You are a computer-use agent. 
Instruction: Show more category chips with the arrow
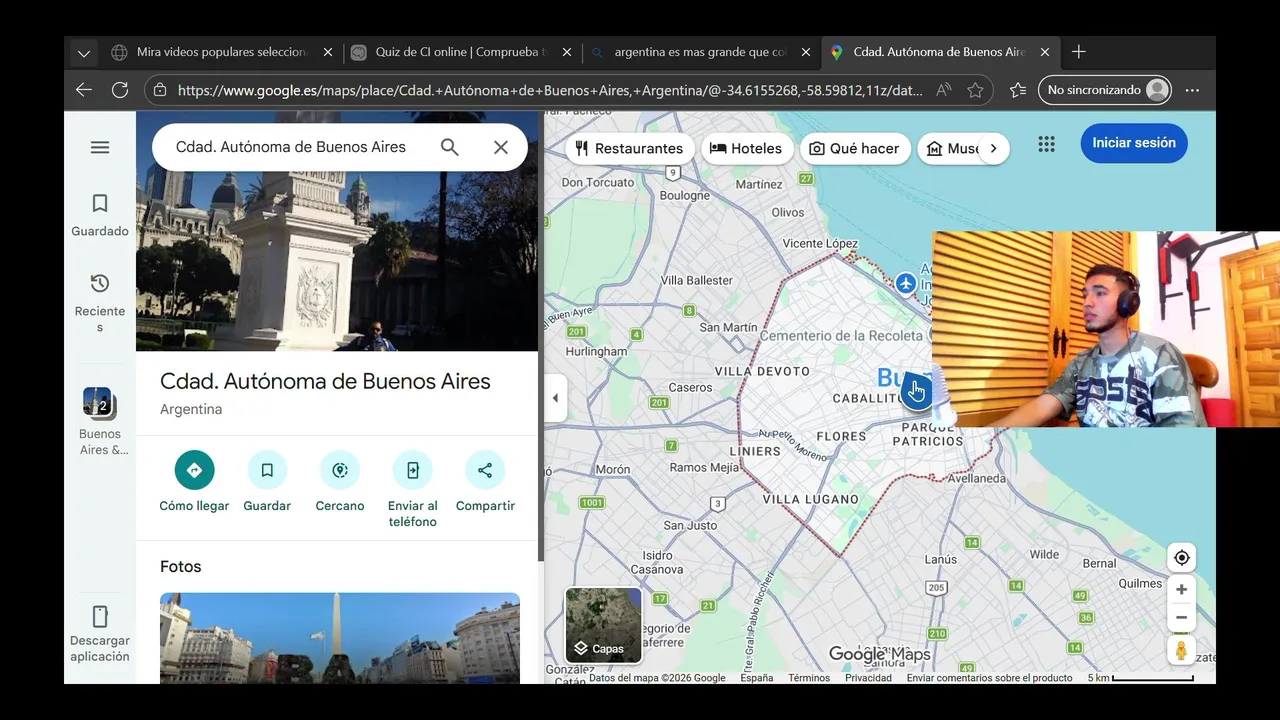pos(993,148)
